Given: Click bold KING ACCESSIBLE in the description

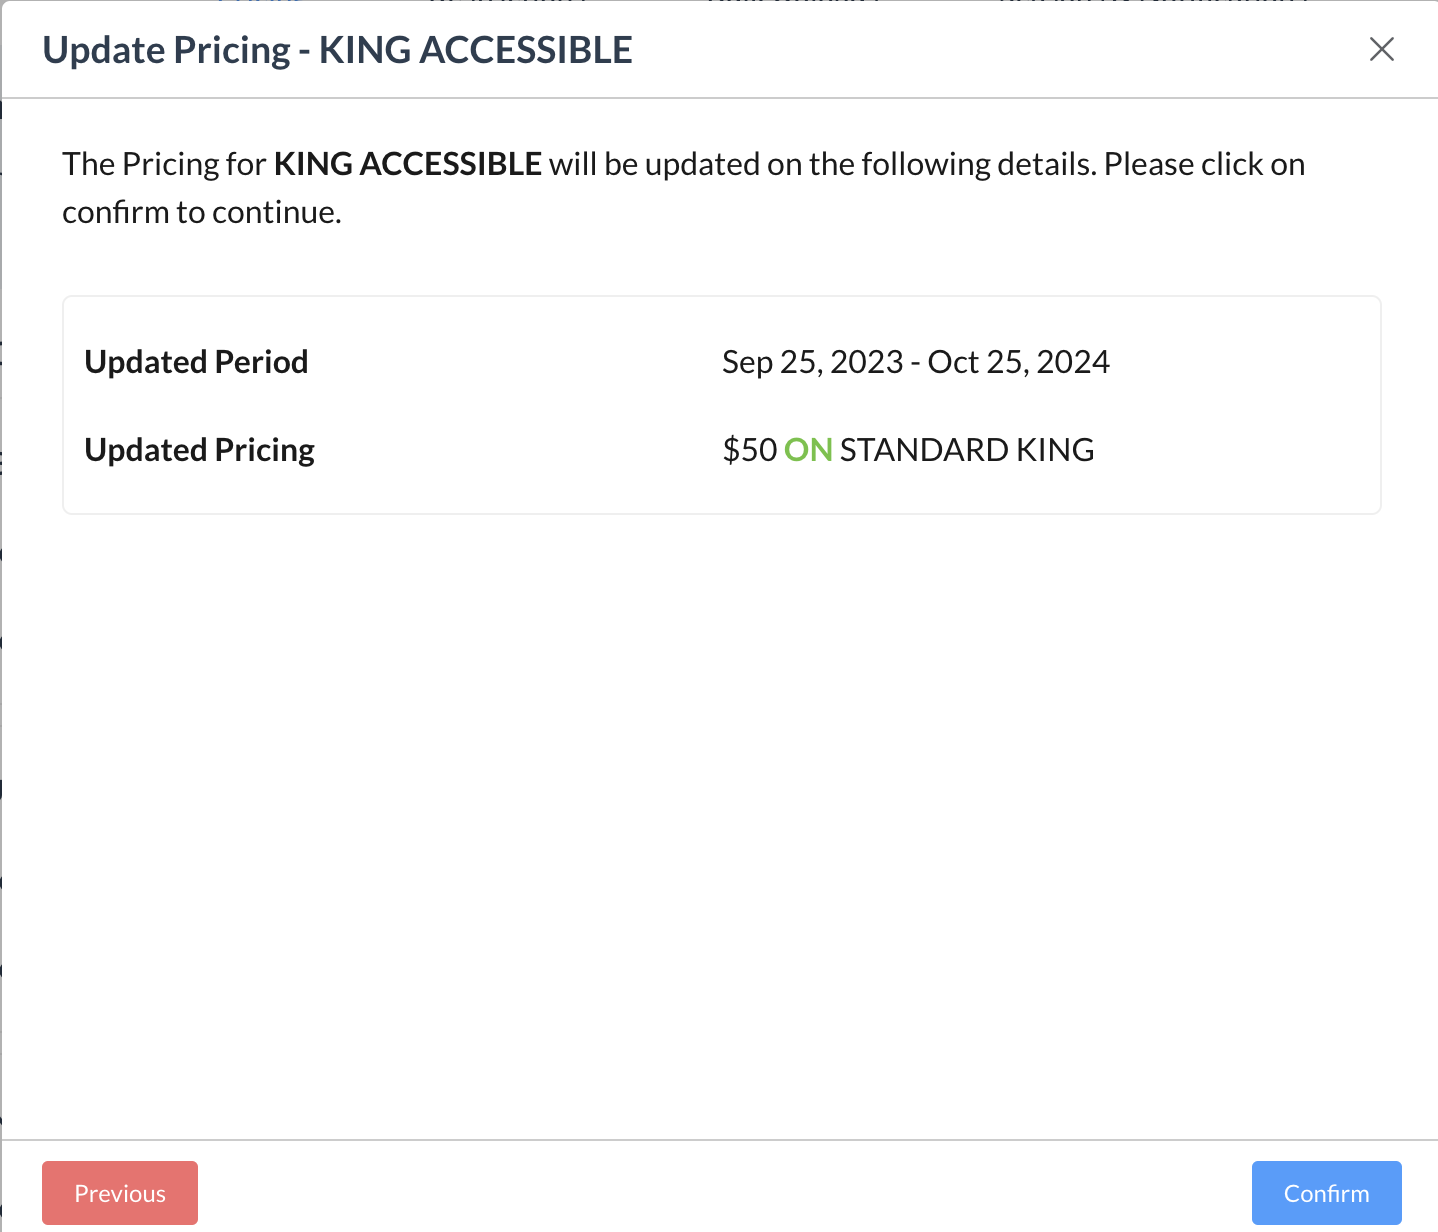Looking at the screenshot, I should pos(408,164).
